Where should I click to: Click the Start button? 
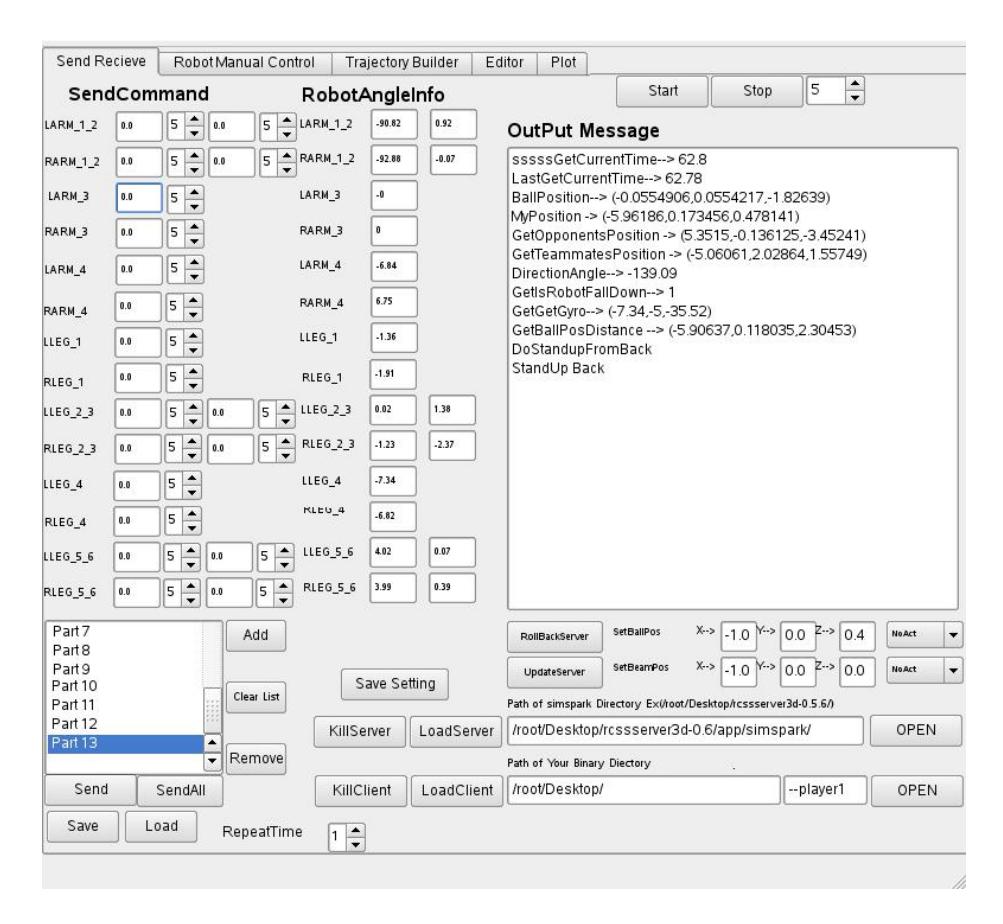coord(663,91)
